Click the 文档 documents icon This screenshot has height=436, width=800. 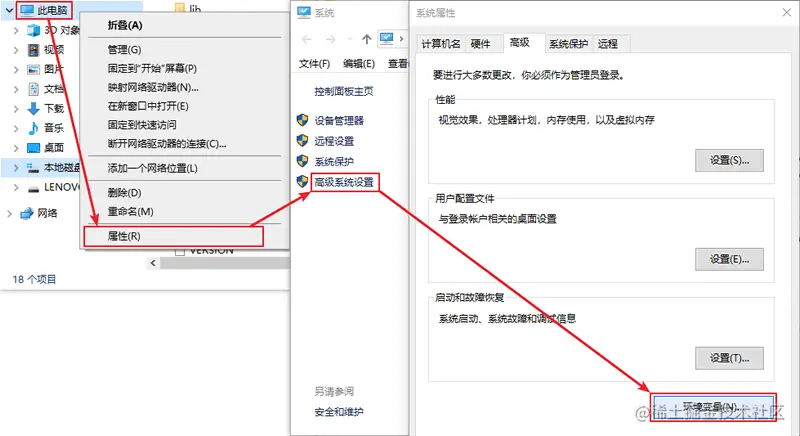click(x=34, y=89)
